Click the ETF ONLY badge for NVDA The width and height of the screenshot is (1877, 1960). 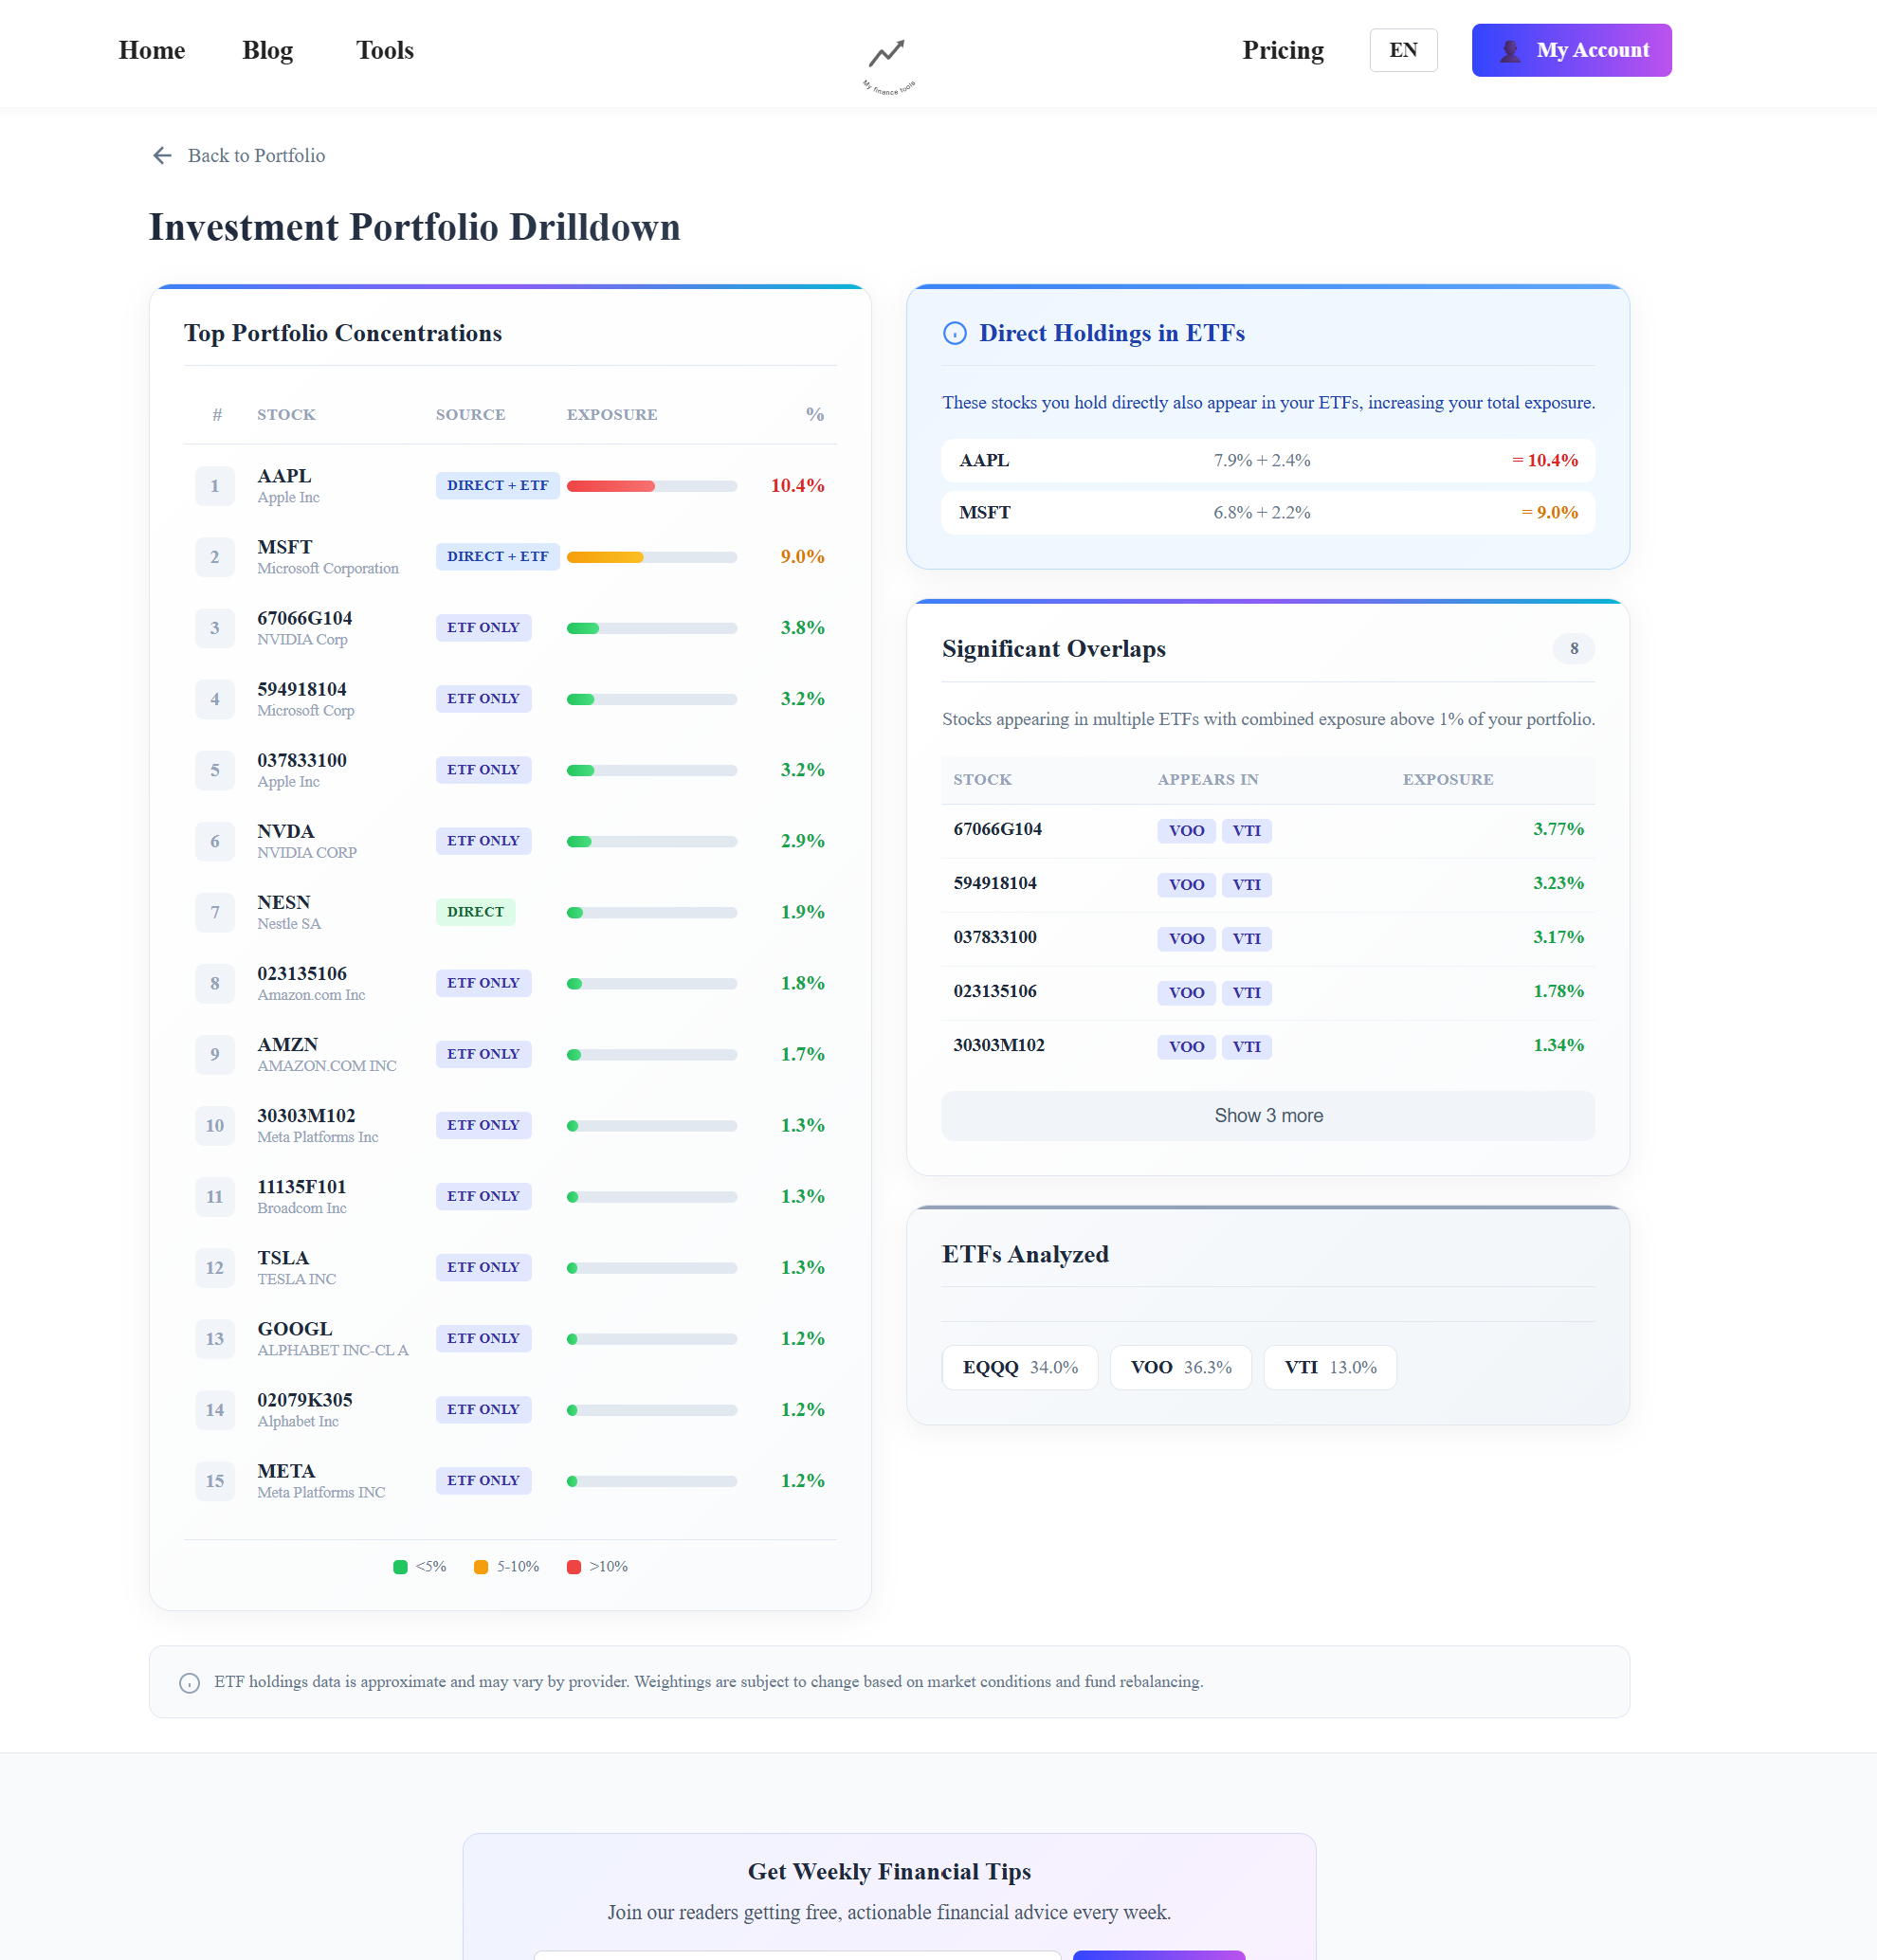(483, 841)
